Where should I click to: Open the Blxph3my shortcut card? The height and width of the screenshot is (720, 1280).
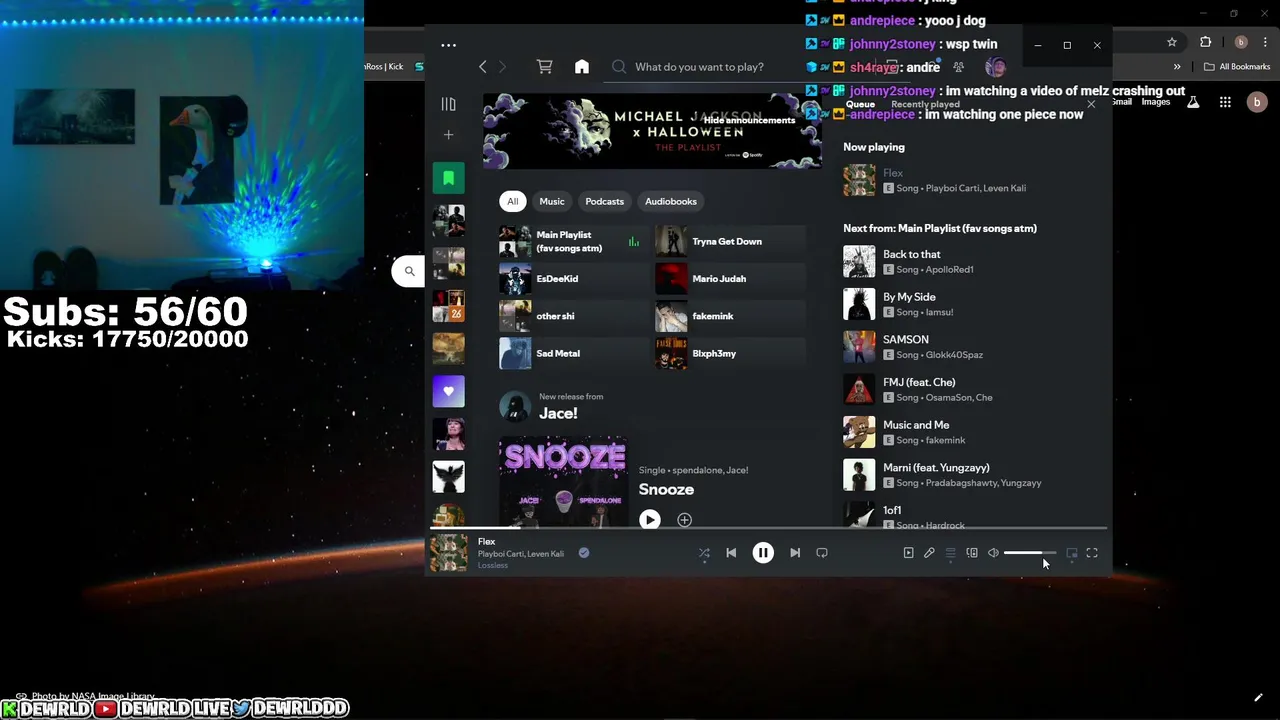point(730,353)
